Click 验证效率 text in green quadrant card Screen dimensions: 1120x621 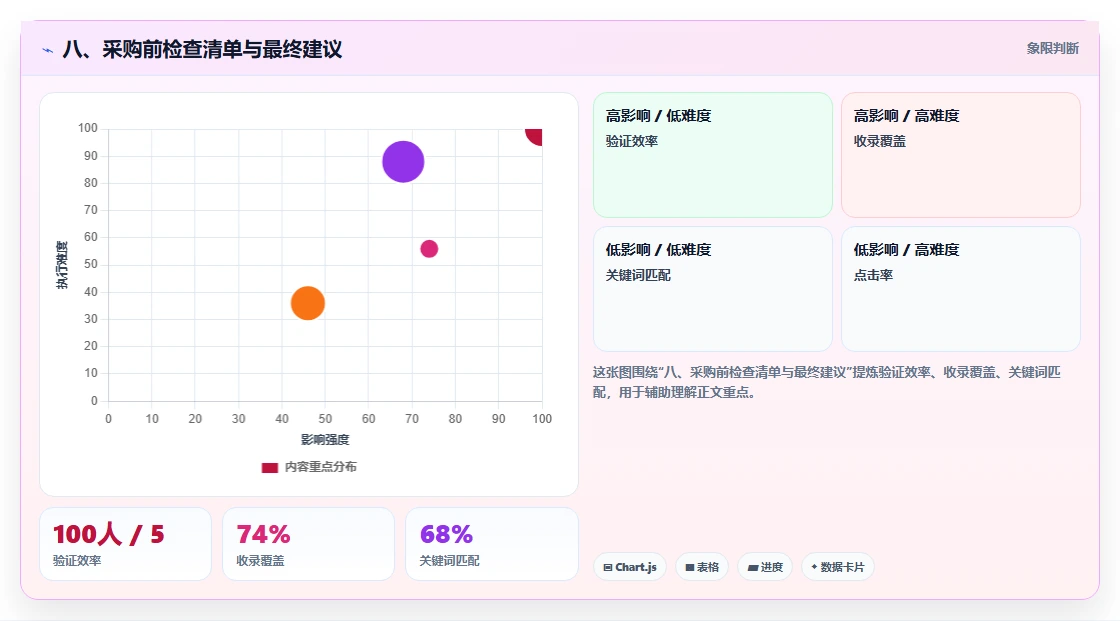pos(632,141)
